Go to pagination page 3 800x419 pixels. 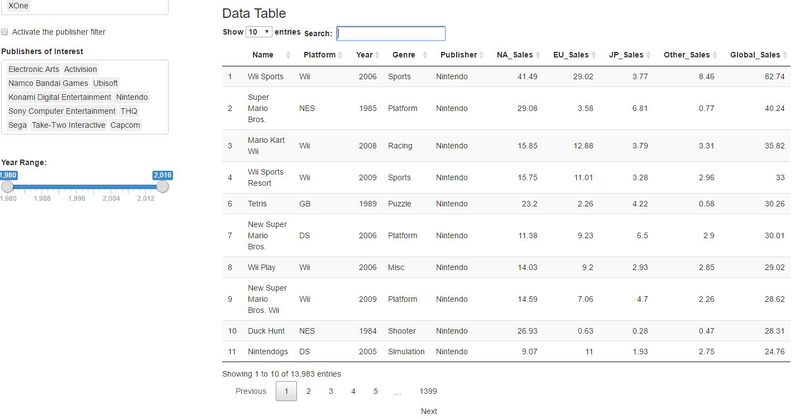coord(331,391)
